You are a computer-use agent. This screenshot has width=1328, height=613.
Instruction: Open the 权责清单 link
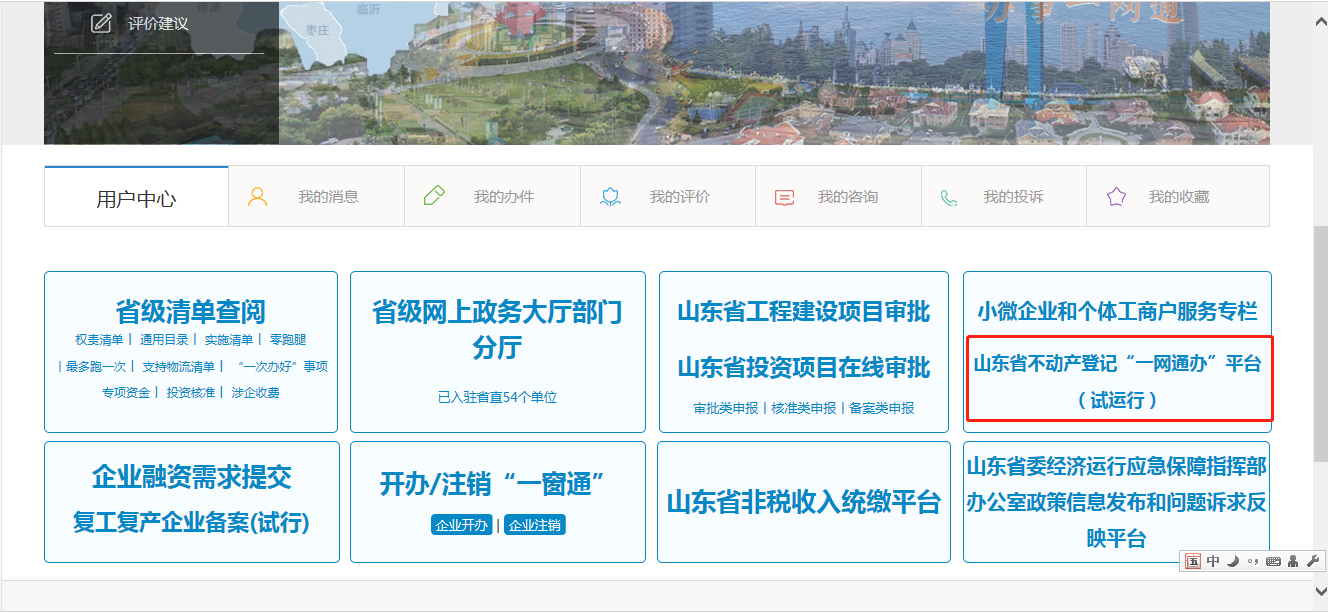[x=99, y=340]
